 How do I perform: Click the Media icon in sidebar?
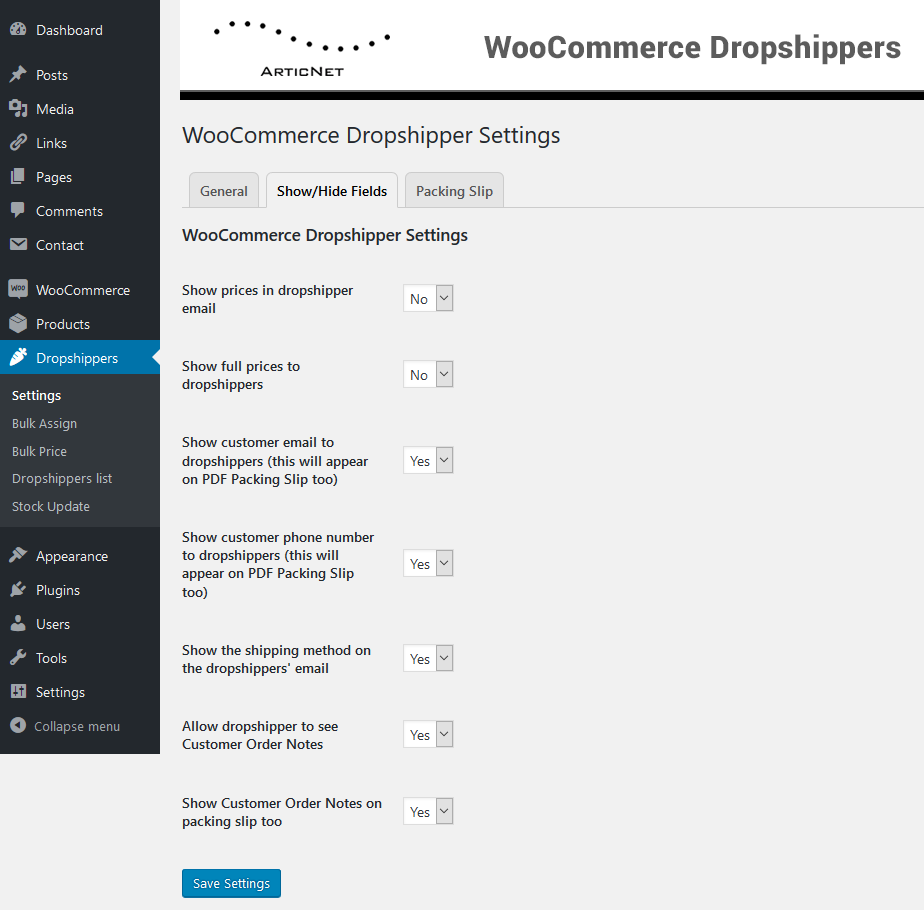pos(18,108)
